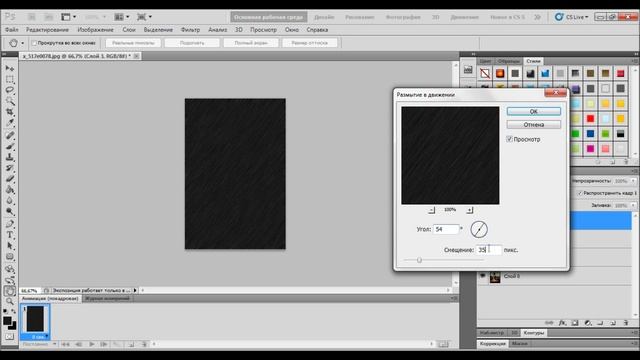Select the Brush tool
The height and width of the screenshot is (360, 640).
pyautogui.click(x=10, y=146)
